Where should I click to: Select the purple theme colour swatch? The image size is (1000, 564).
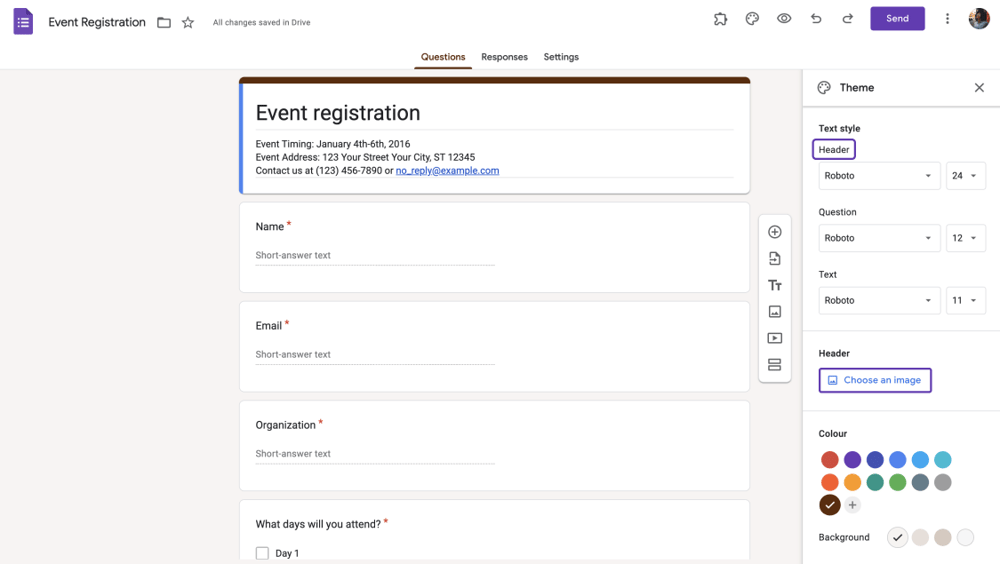click(852, 460)
